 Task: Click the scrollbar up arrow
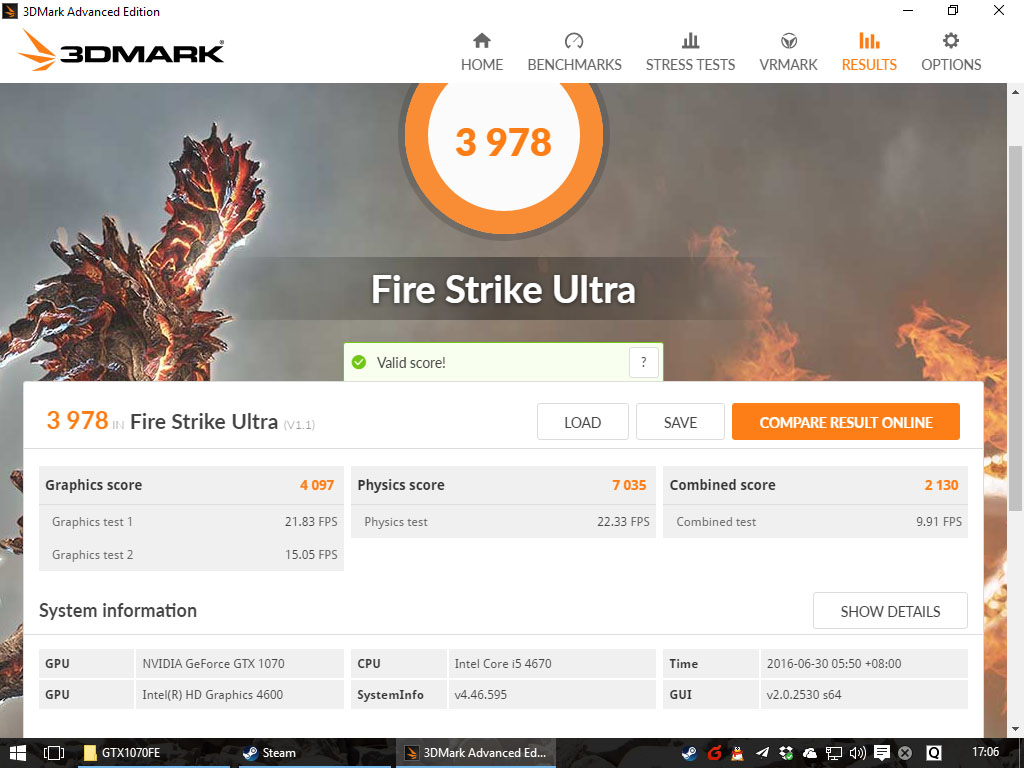click(1016, 92)
